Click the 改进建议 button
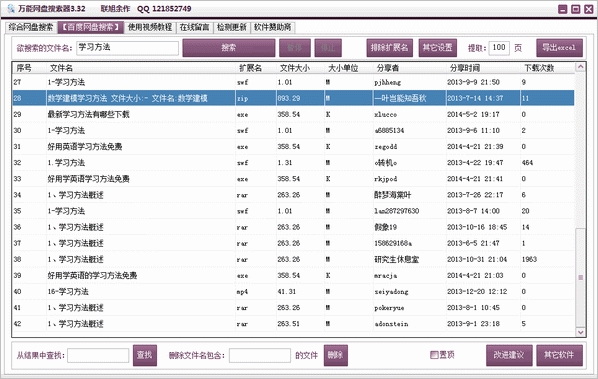Viewport: 598px width, 379px height. [x=509, y=355]
